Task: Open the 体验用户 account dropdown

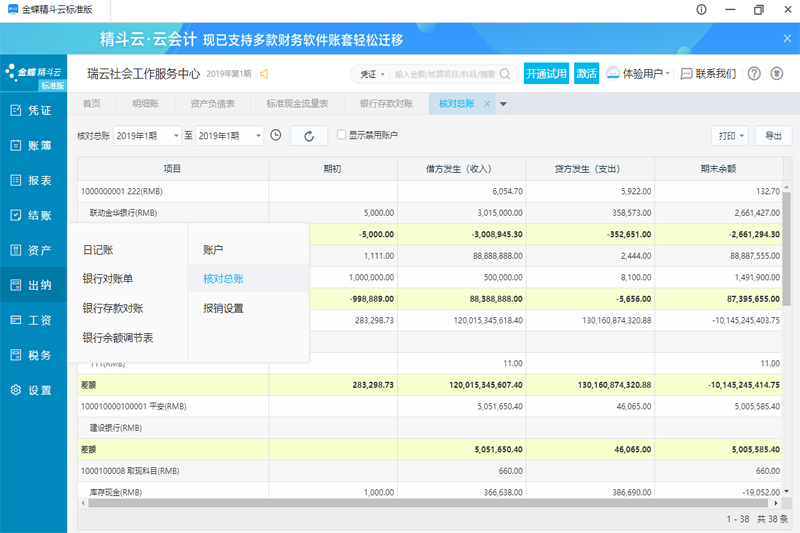Action: click(638, 74)
